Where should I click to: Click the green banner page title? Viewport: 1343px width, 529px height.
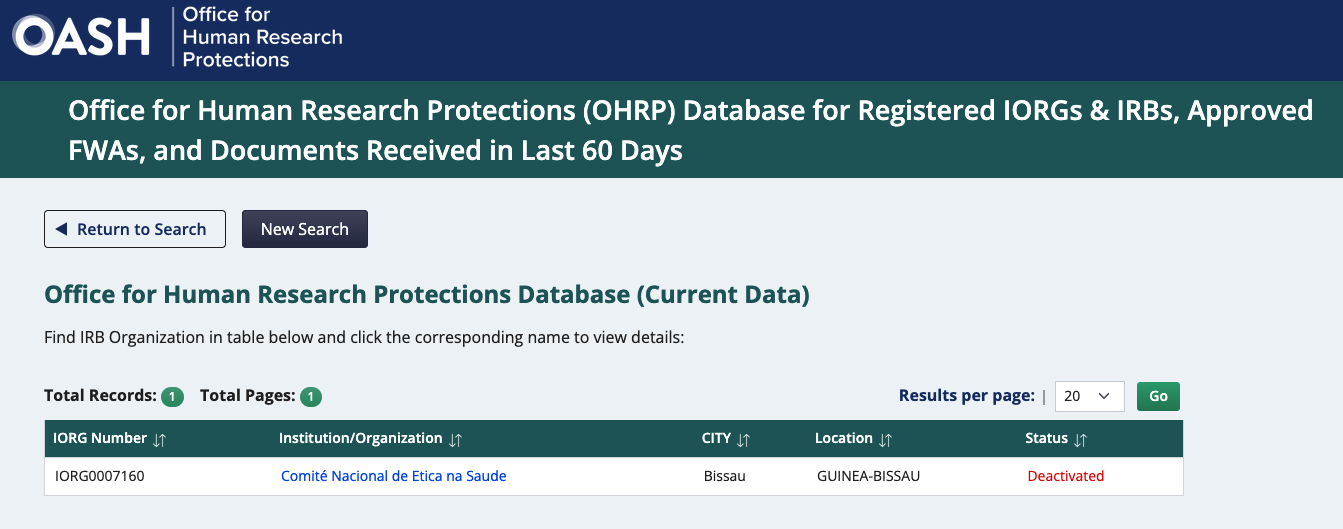(x=690, y=130)
